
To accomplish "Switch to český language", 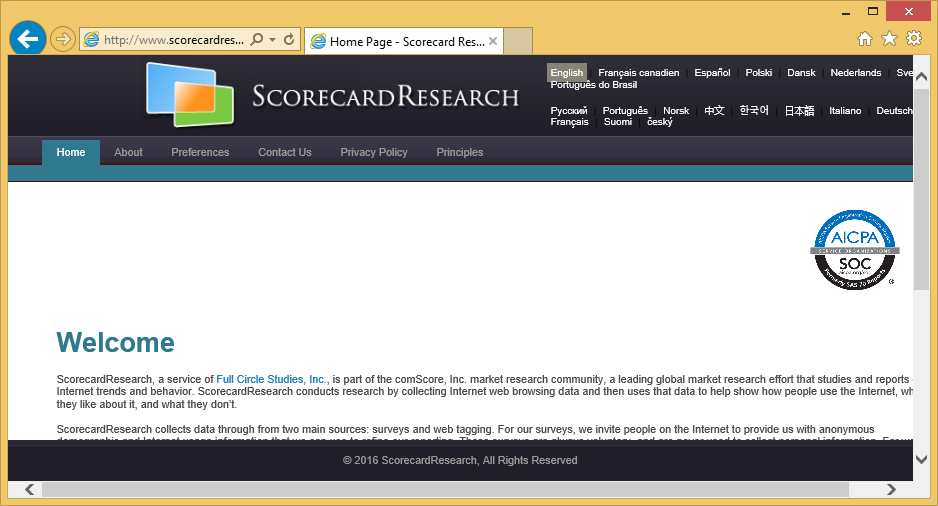I will (660, 122).
